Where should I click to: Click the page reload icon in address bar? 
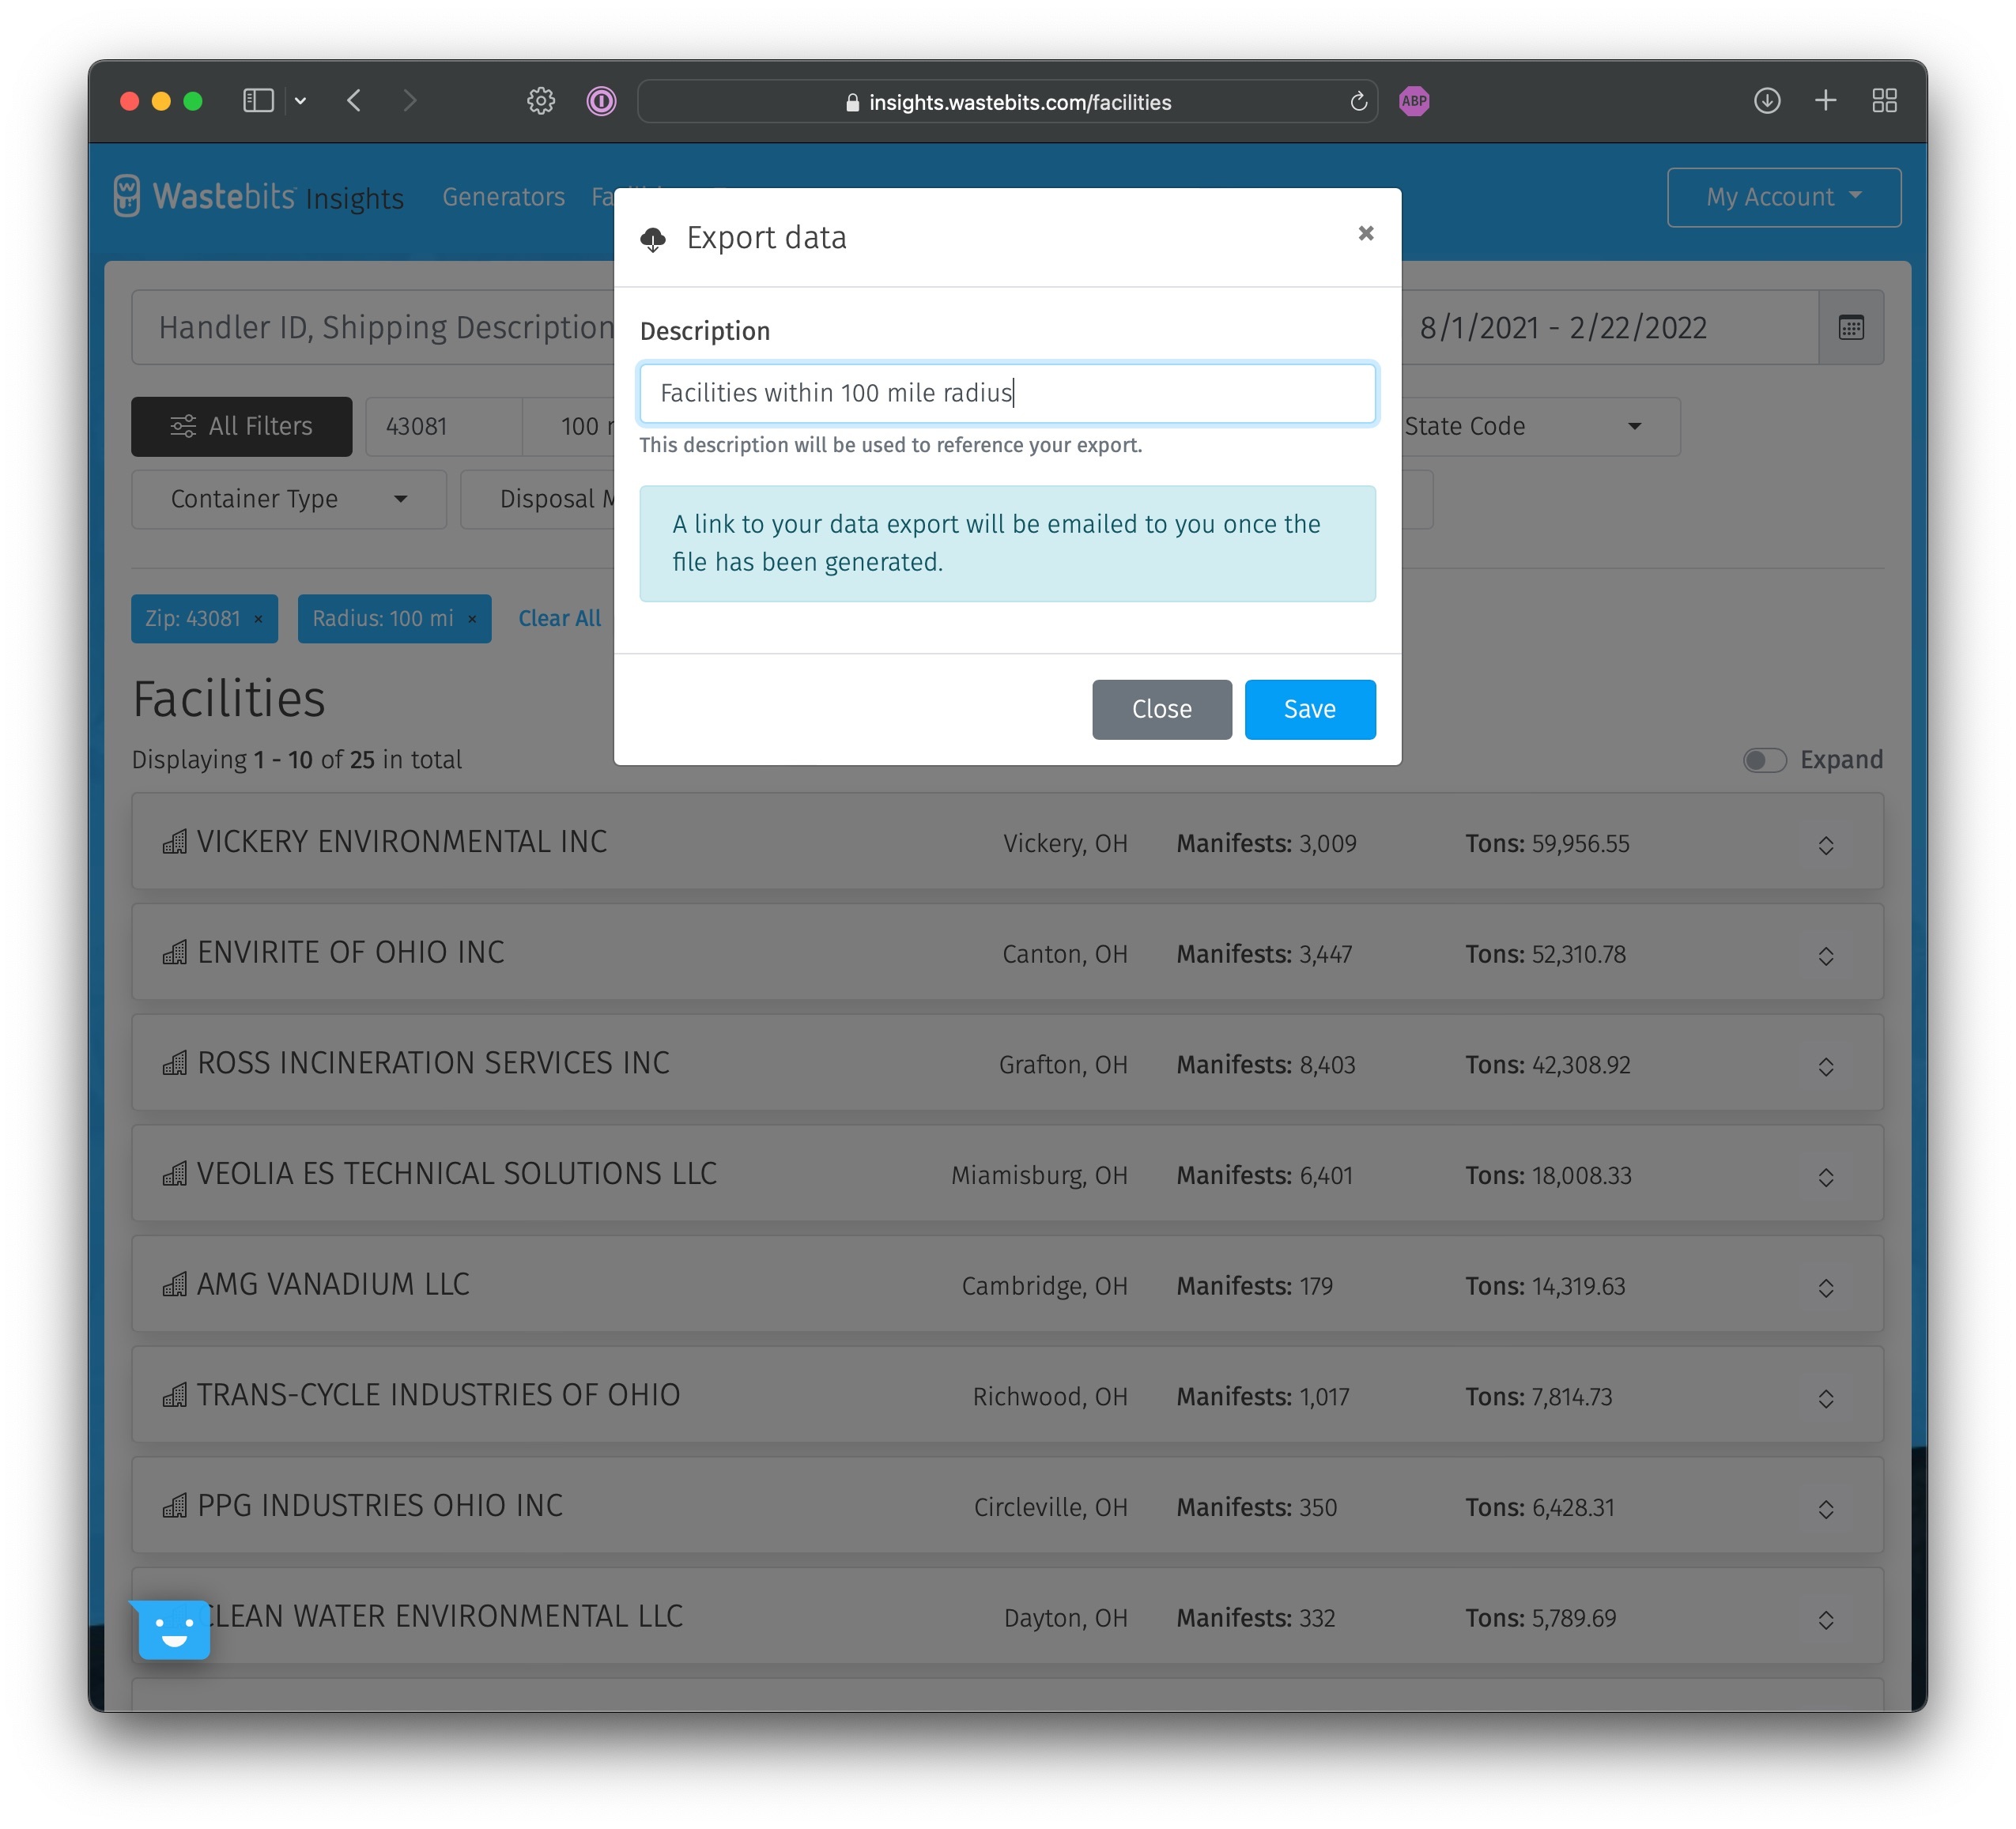(1357, 102)
